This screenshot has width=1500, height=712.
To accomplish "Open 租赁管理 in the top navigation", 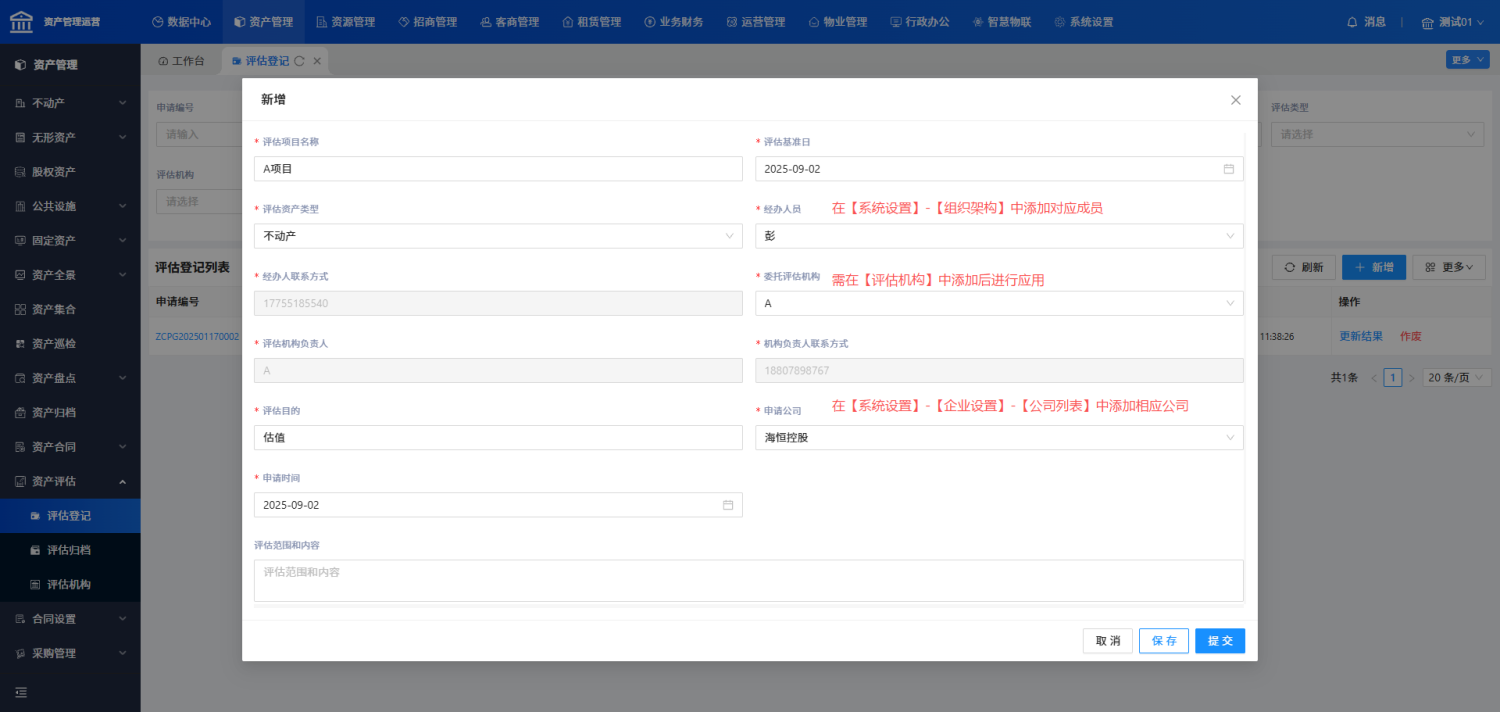I will [591, 21].
